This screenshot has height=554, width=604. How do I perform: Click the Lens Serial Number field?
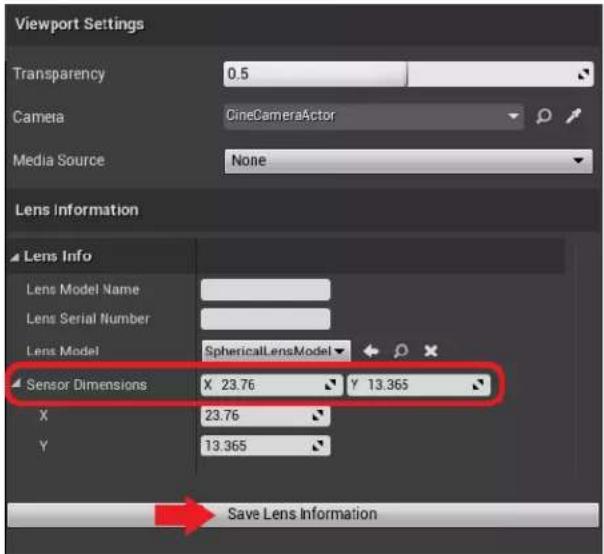click(x=265, y=319)
